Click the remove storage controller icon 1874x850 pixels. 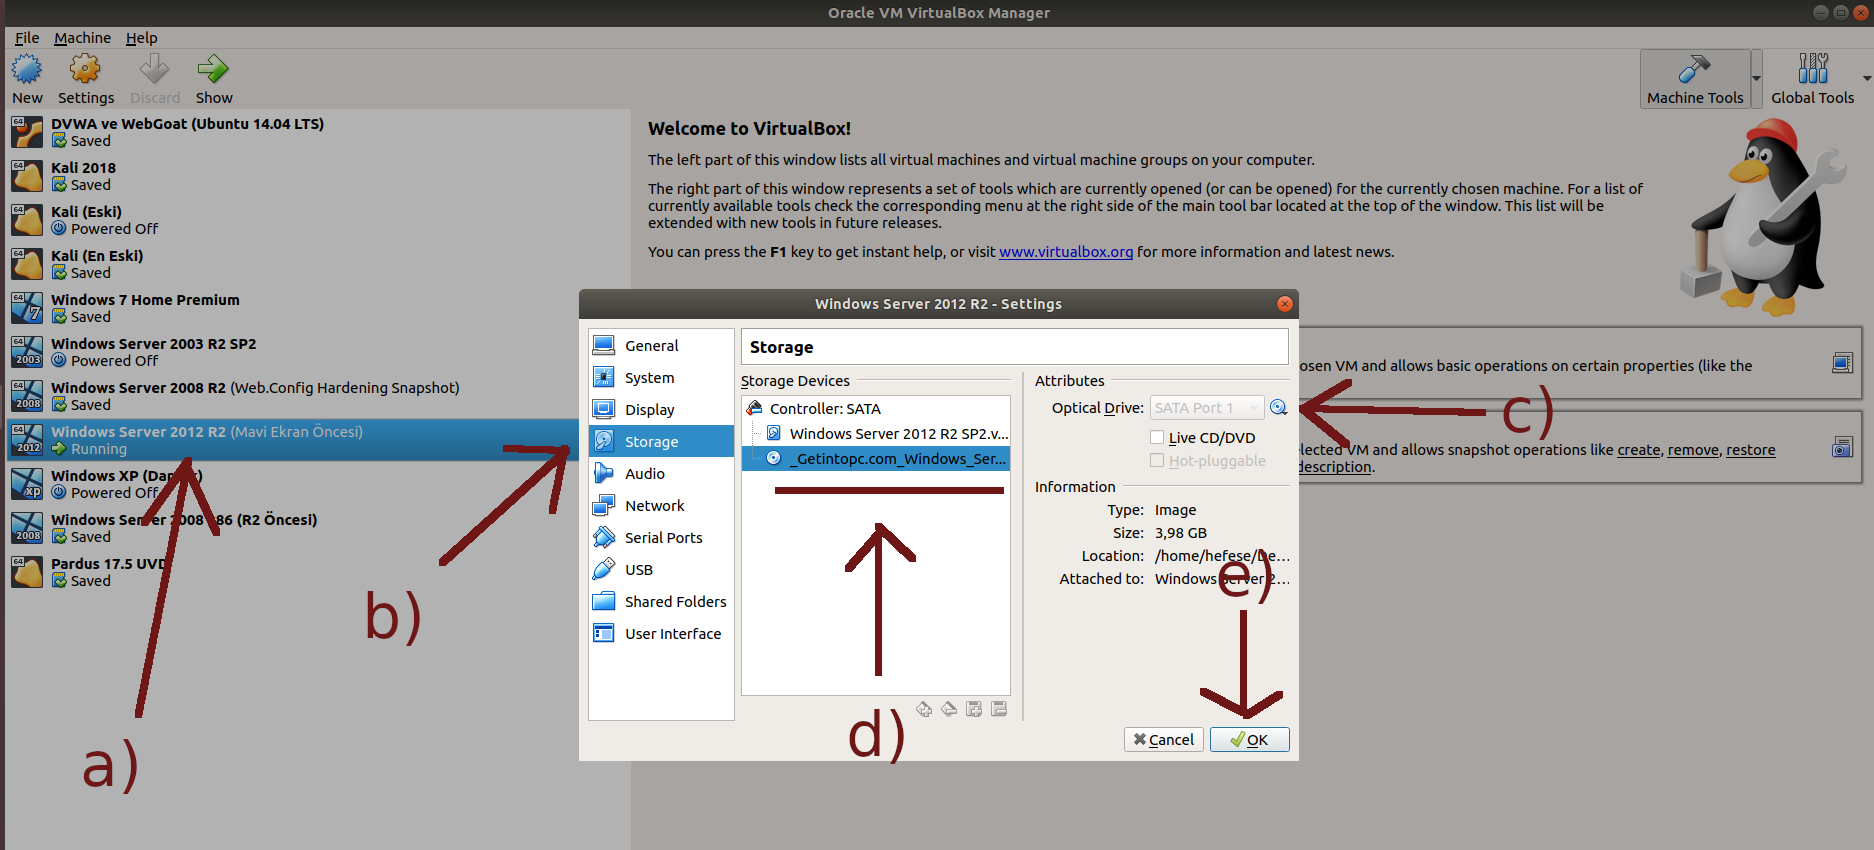point(949,709)
